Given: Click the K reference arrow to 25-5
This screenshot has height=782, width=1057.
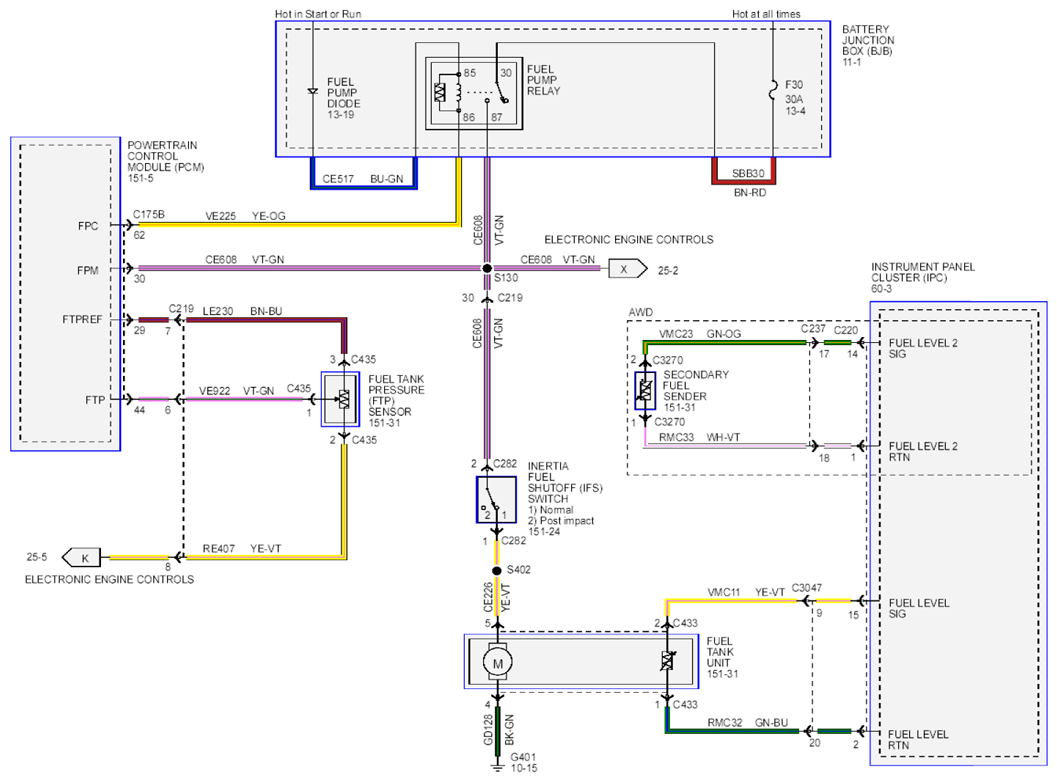Looking at the screenshot, I should (81, 558).
